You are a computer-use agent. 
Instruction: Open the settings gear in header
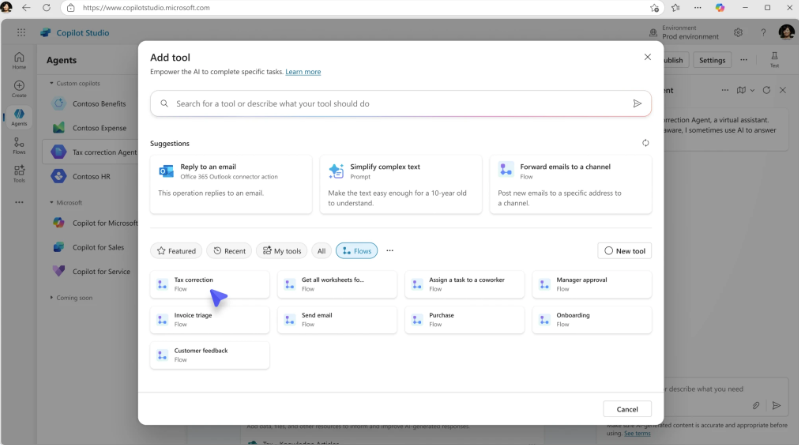tap(738, 33)
